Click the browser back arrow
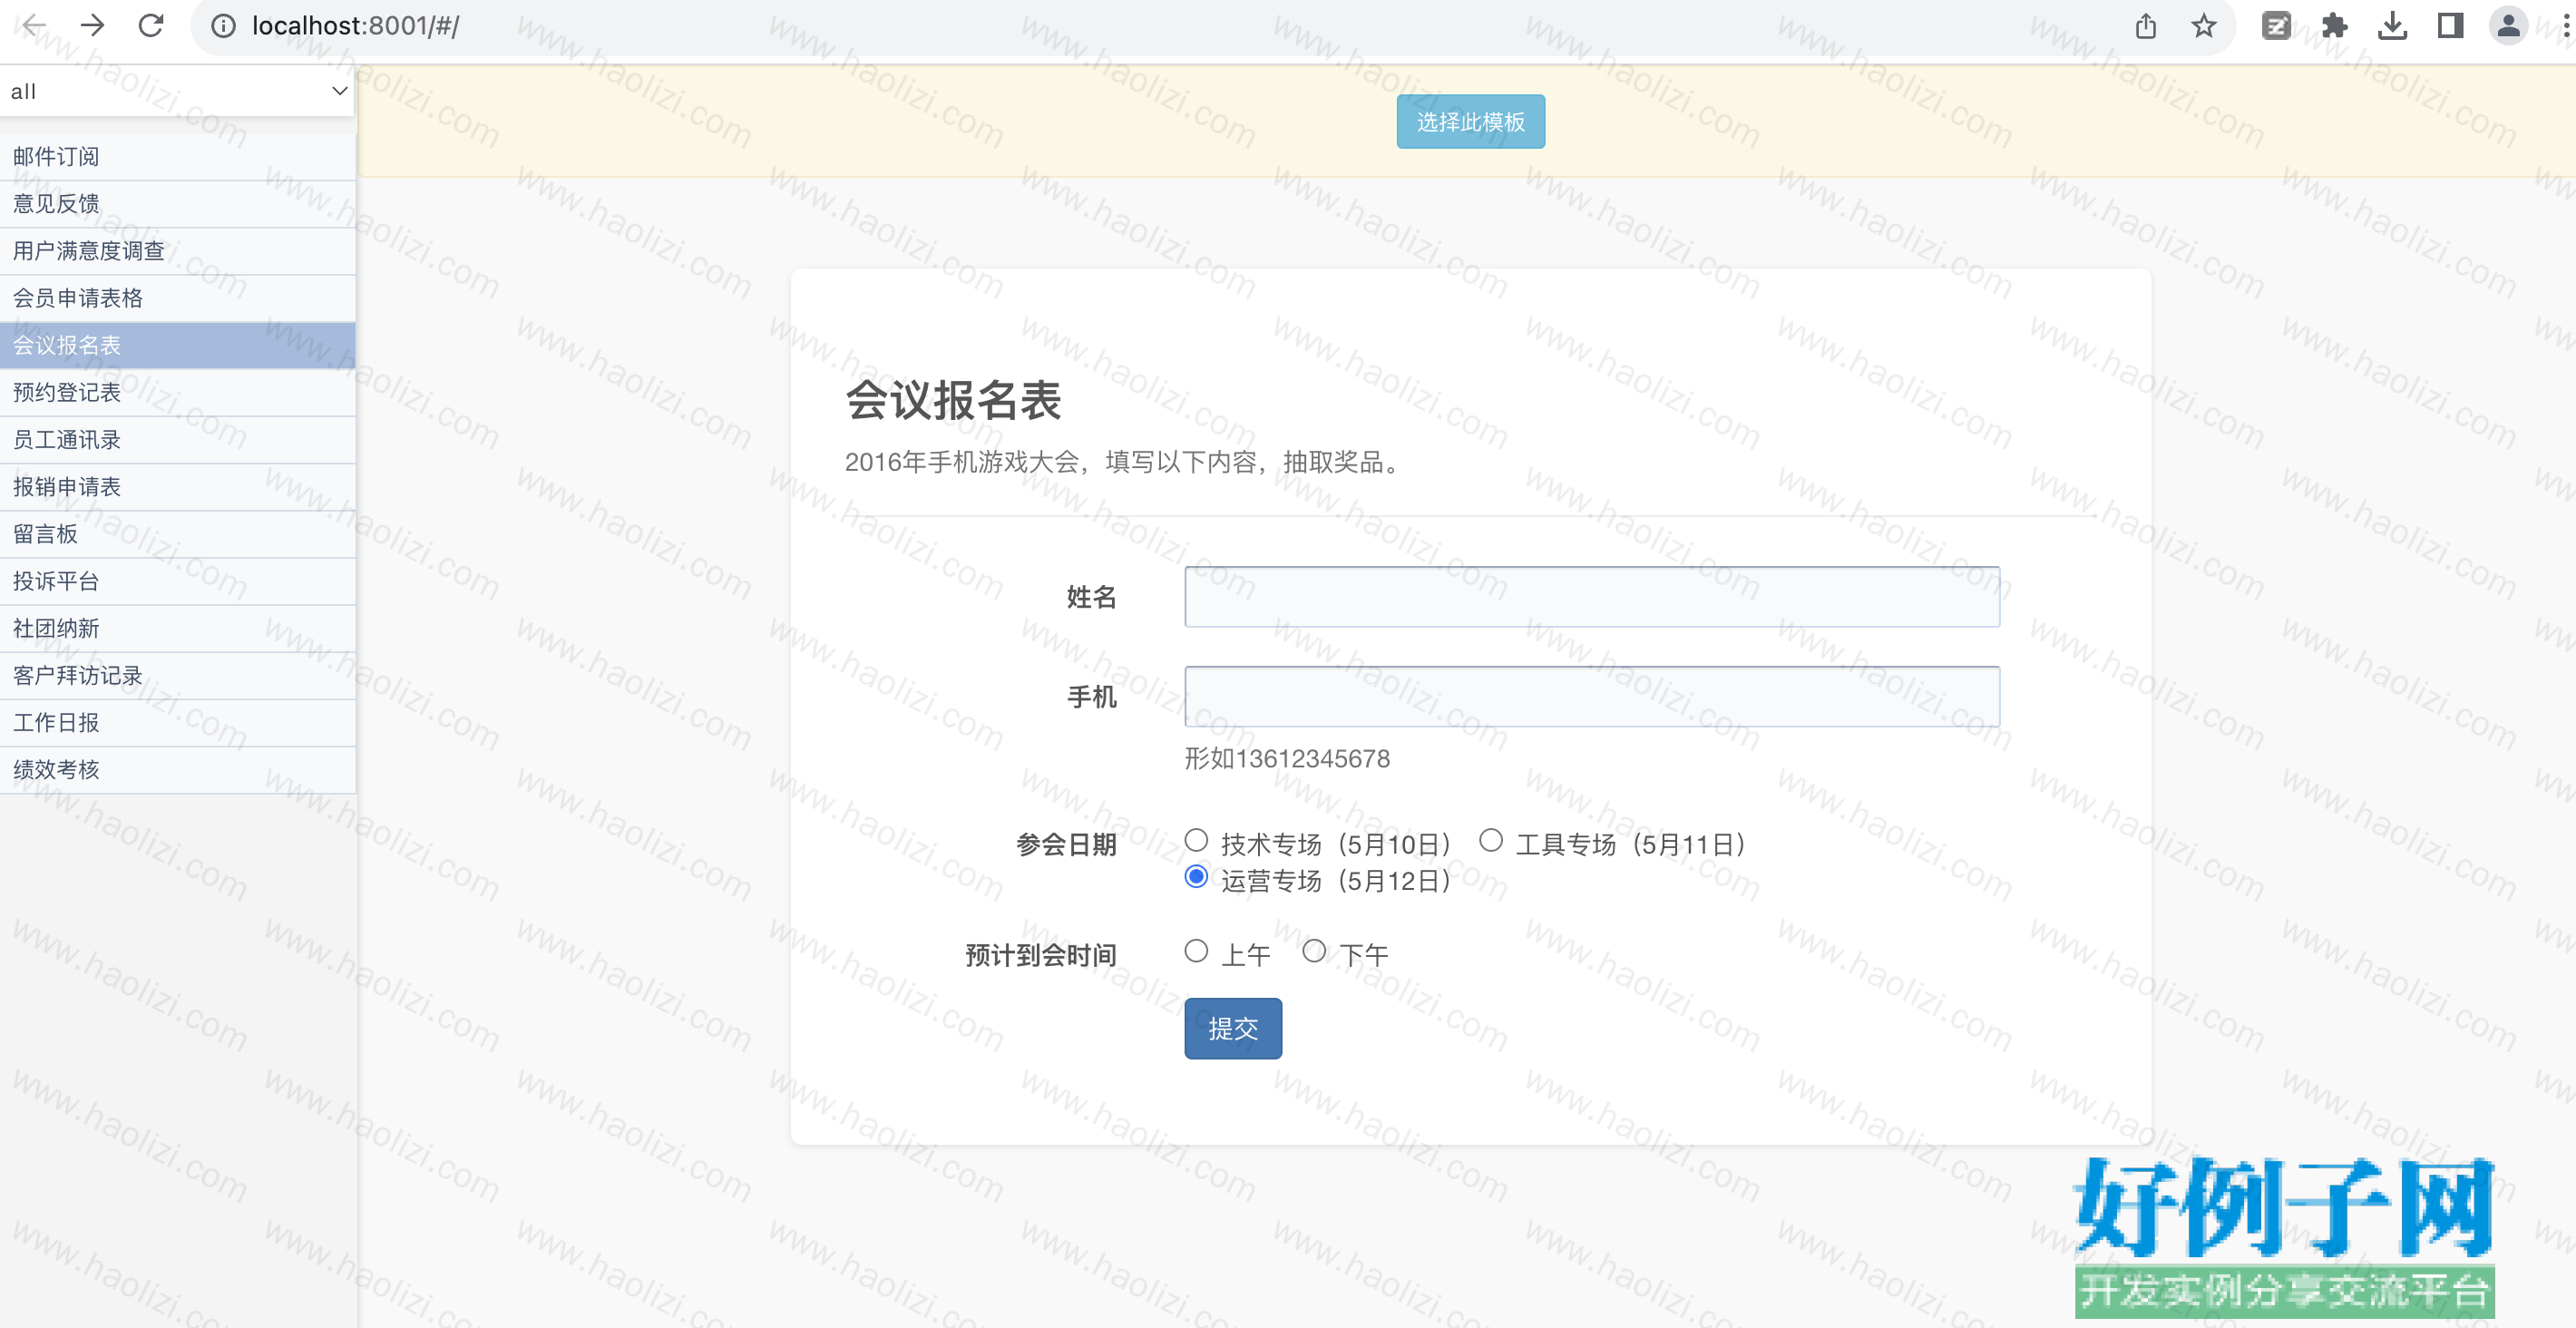 (34, 25)
